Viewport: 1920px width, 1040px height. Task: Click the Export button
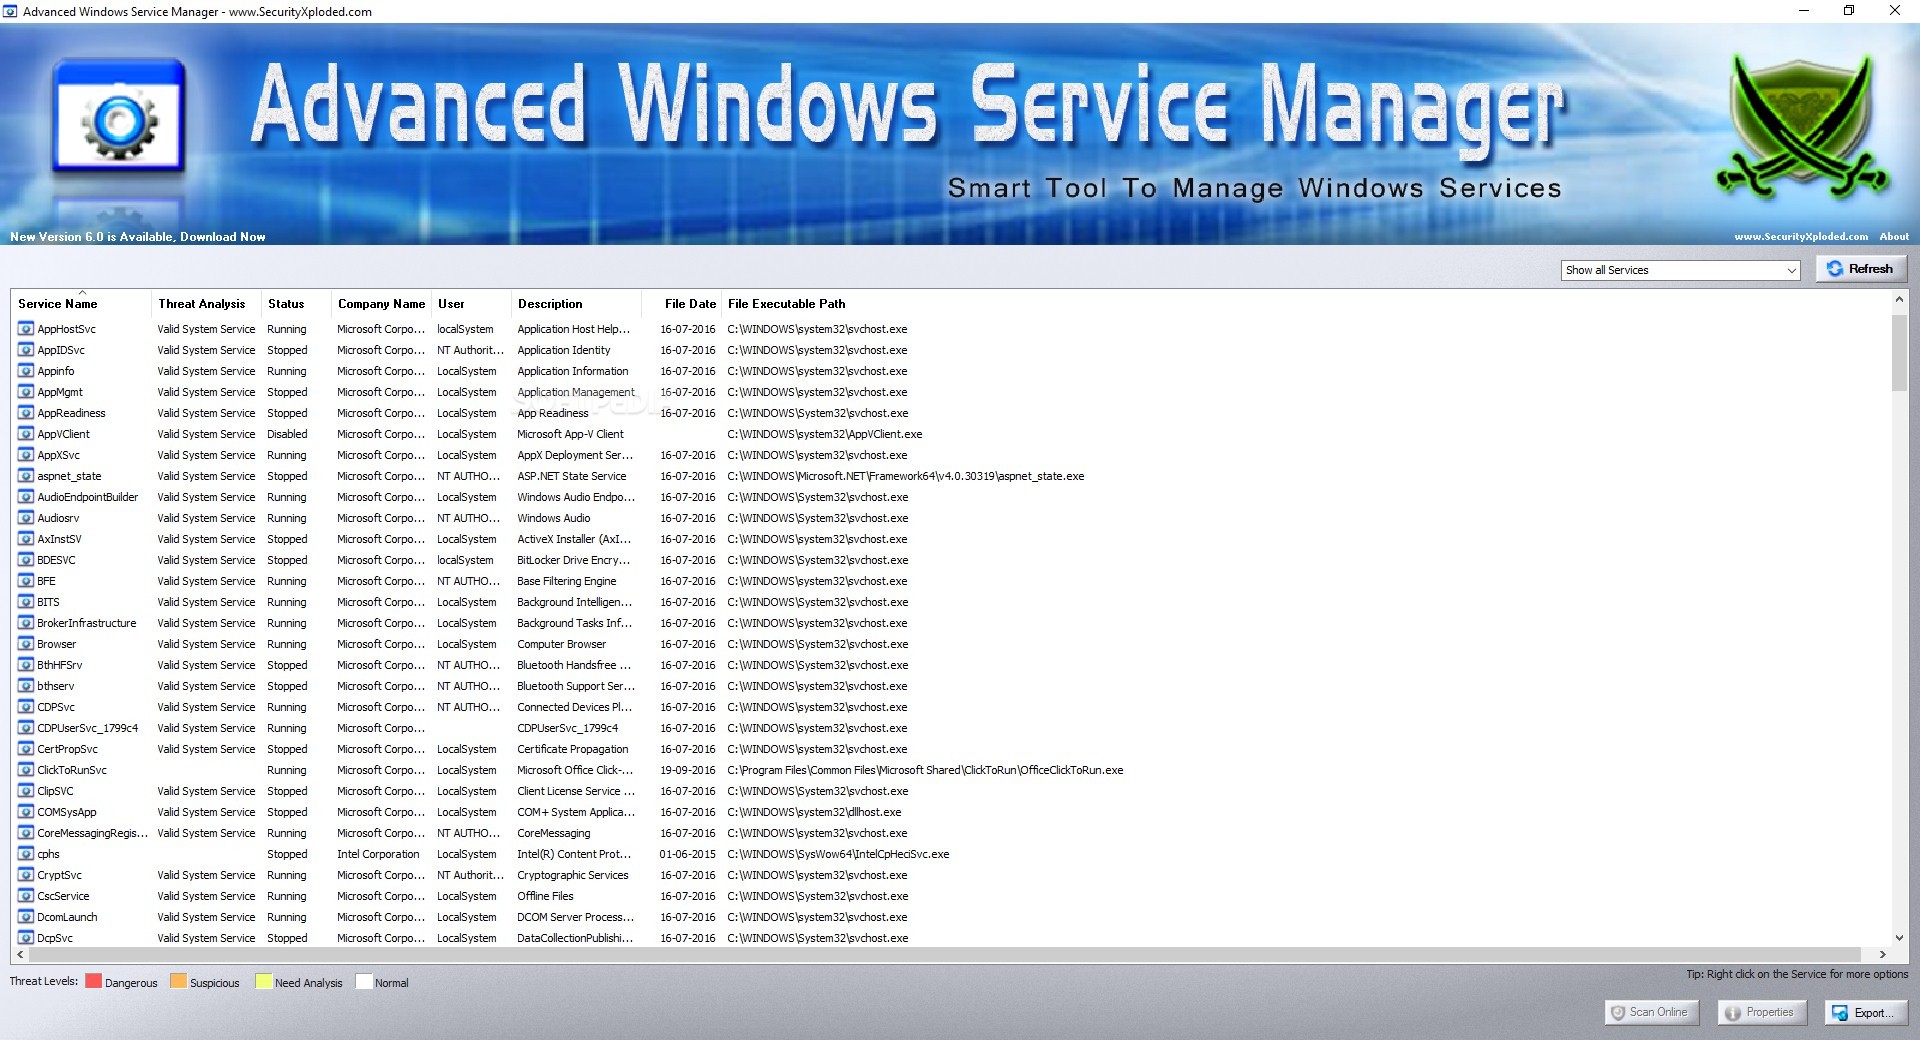click(1864, 1012)
